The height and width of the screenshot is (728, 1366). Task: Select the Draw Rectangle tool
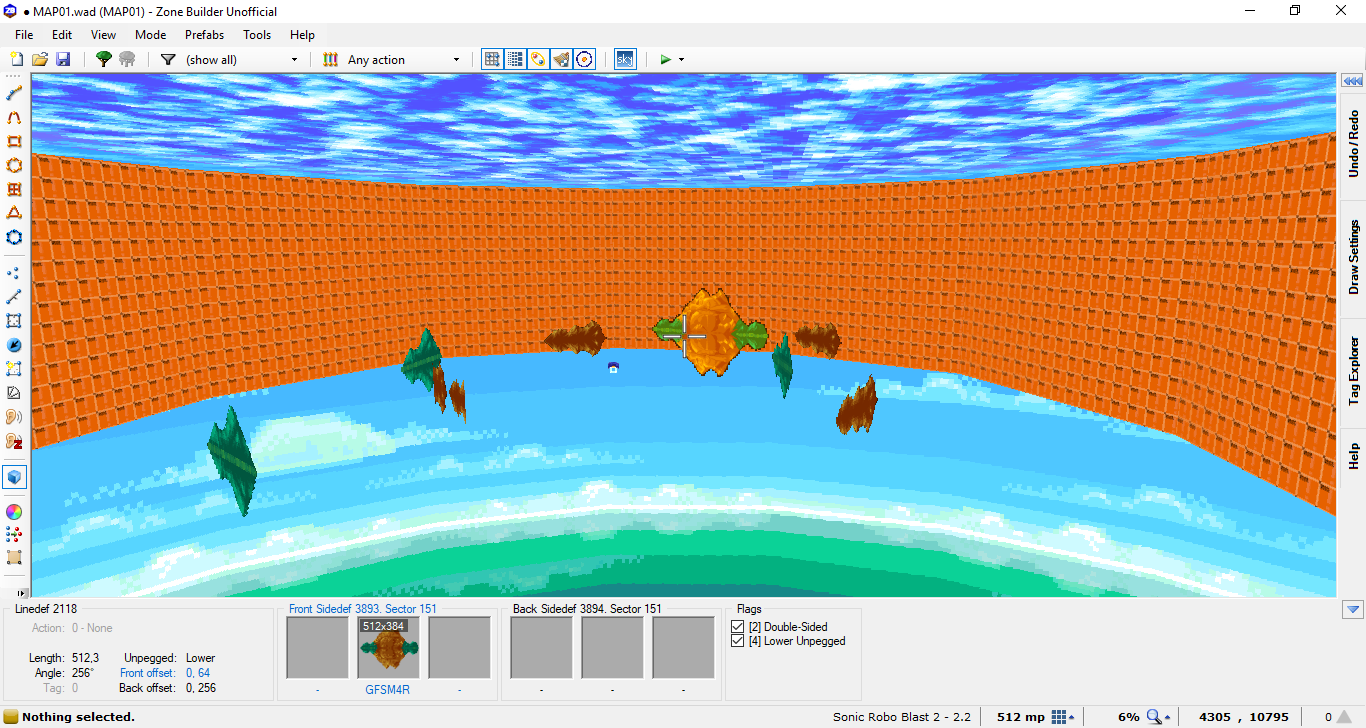[14, 141]
